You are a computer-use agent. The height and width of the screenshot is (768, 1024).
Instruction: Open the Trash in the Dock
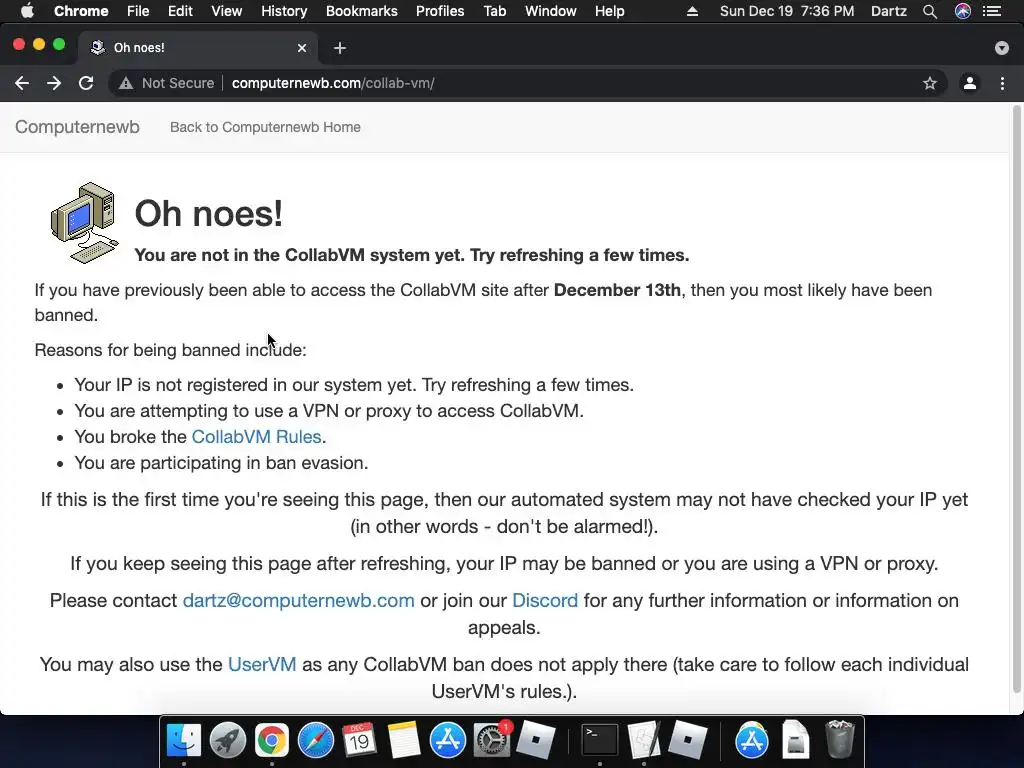point(840,740)
